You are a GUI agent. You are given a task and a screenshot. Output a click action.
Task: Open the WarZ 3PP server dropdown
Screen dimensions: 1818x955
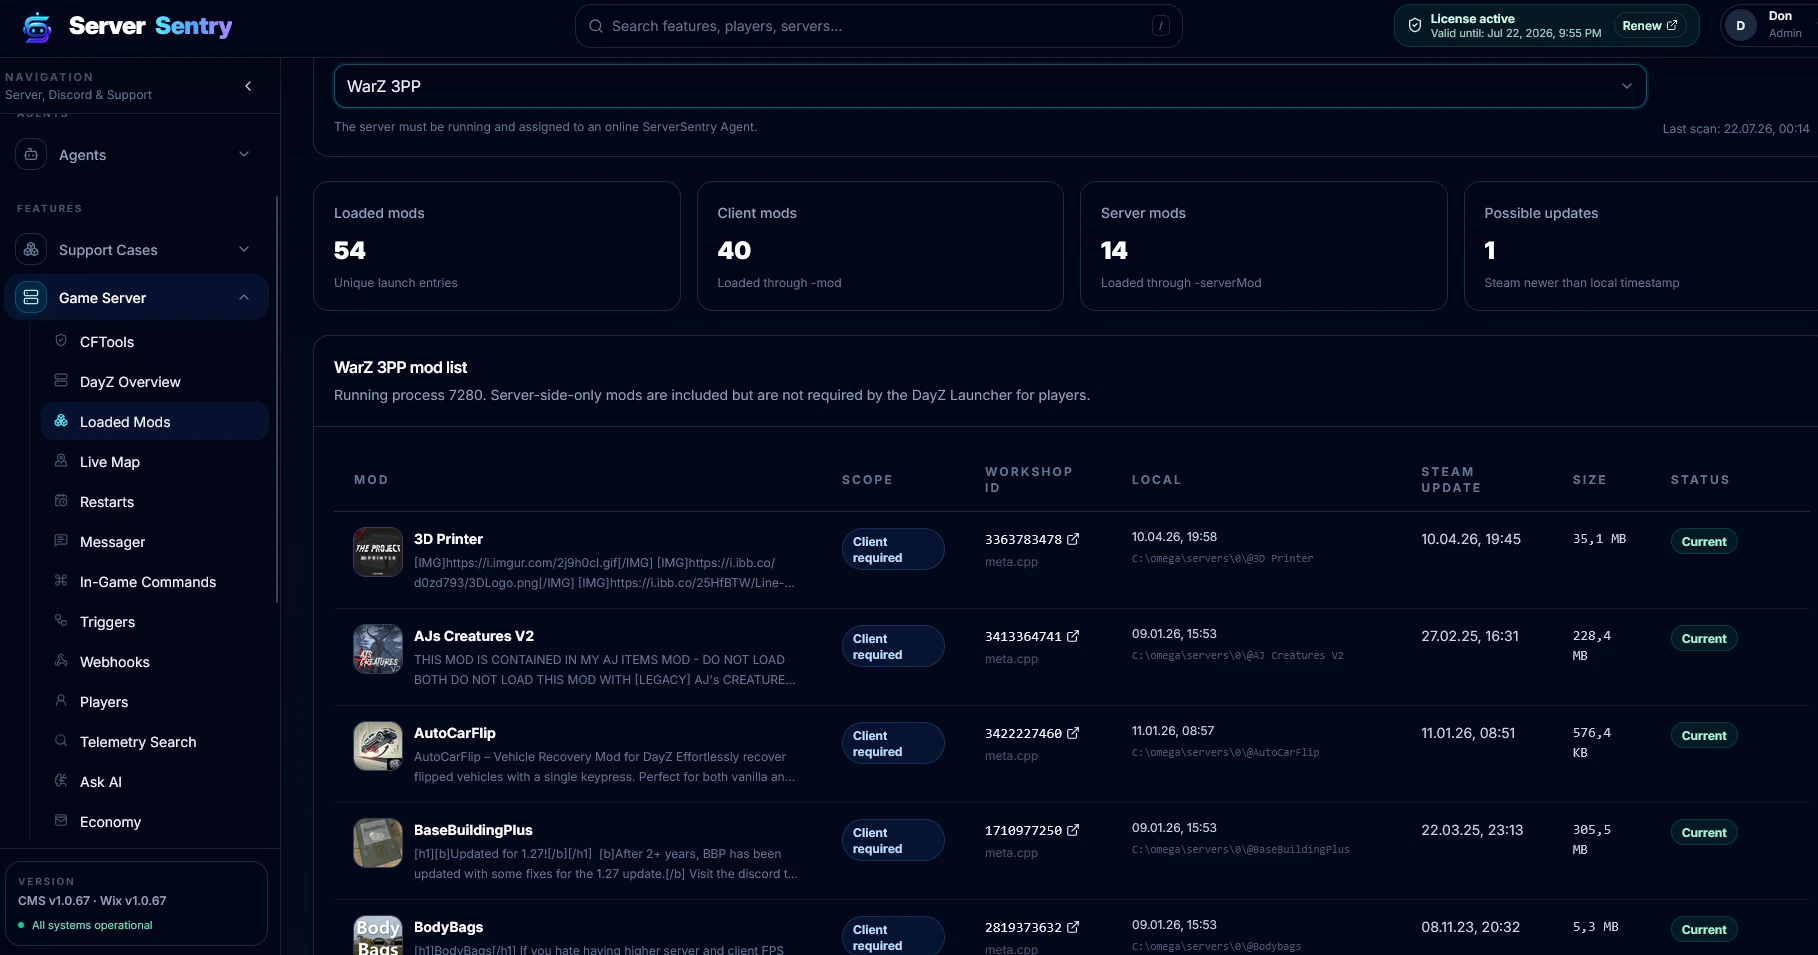990,86
